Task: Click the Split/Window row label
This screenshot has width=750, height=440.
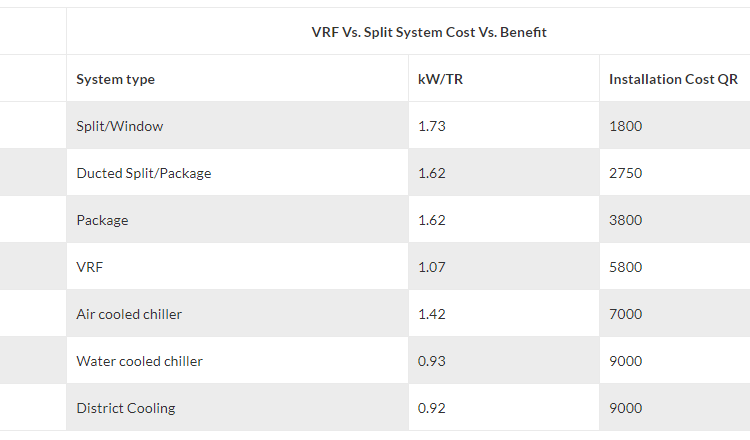Action: (x=119, y=126)
